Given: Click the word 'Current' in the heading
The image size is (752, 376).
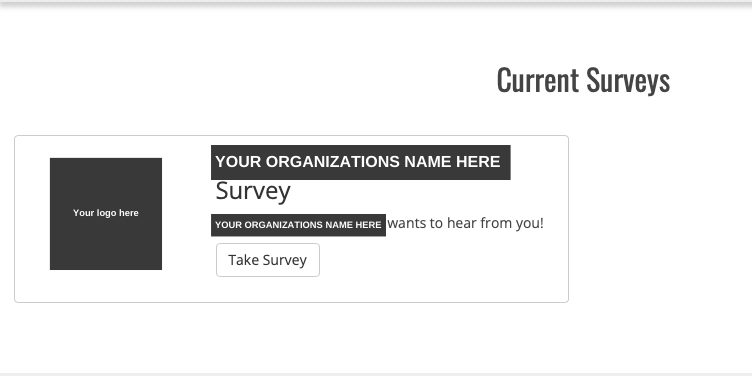Looking at the screenshot, I should coord(537,80).
